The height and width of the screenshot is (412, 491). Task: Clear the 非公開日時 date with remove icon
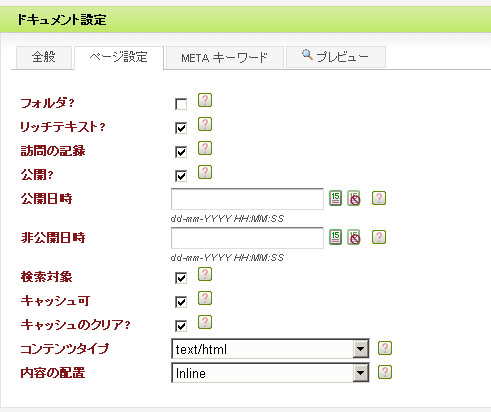pyautogui.click(x=354, y=237)
